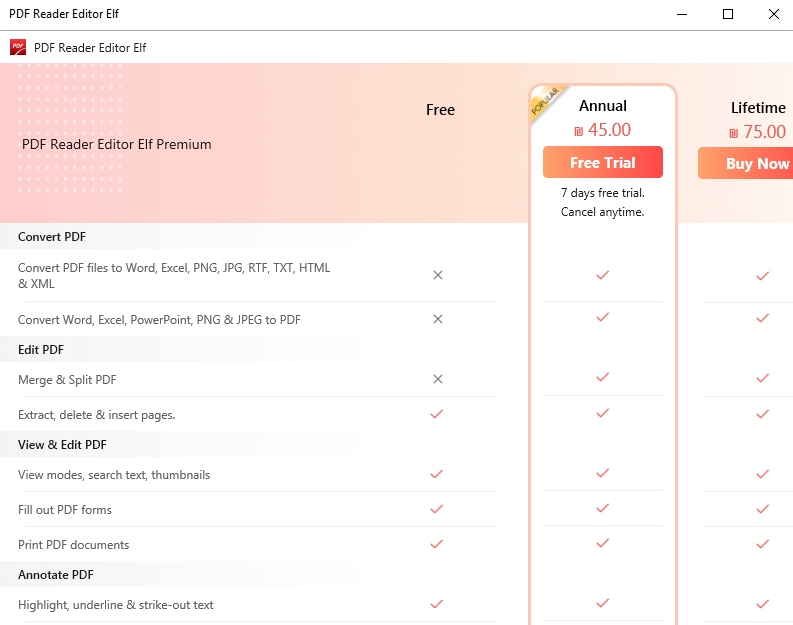
Task: Click the Annotate PDF section header
Action: (56, 575)
